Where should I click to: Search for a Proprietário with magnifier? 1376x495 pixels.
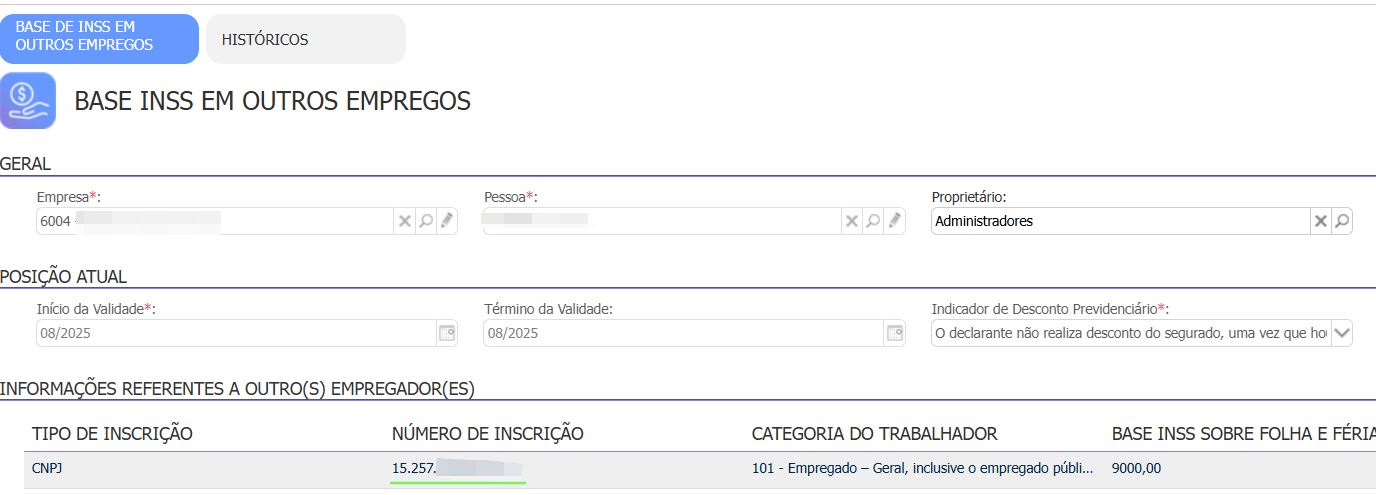click(1342, 221)
